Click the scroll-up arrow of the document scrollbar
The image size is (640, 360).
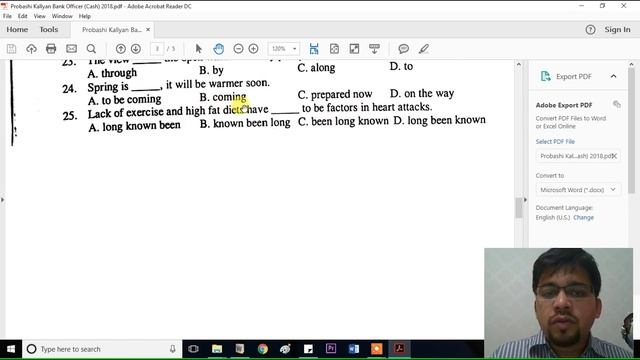coord(519,64)
